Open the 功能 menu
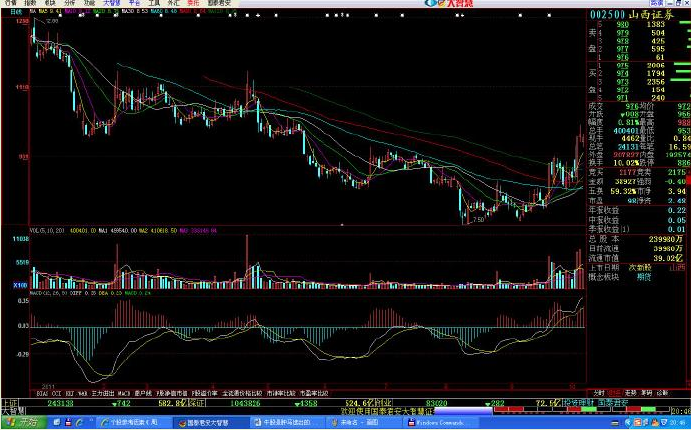The width and height of the screenshot is (691, 430). (89, 3)
